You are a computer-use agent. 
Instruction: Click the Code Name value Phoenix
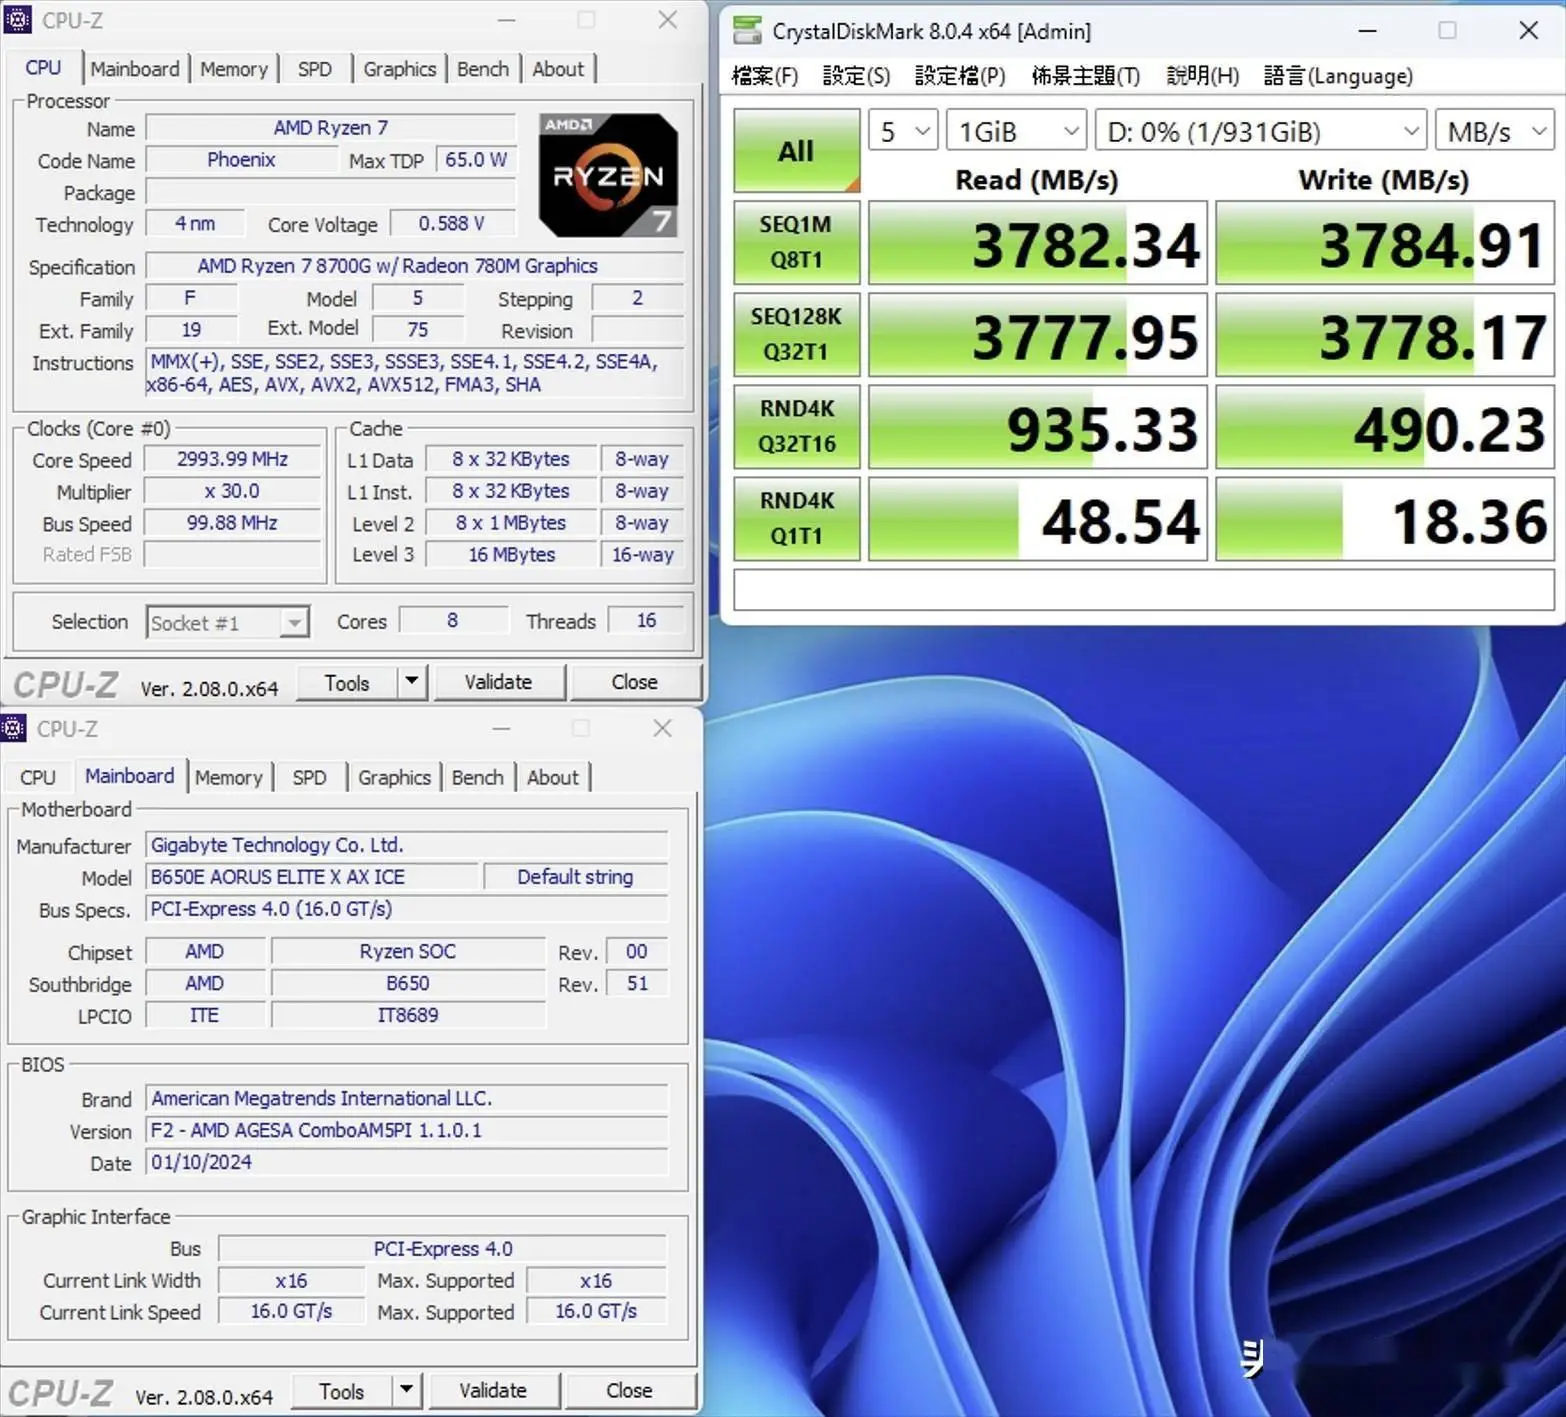point(241,160)
